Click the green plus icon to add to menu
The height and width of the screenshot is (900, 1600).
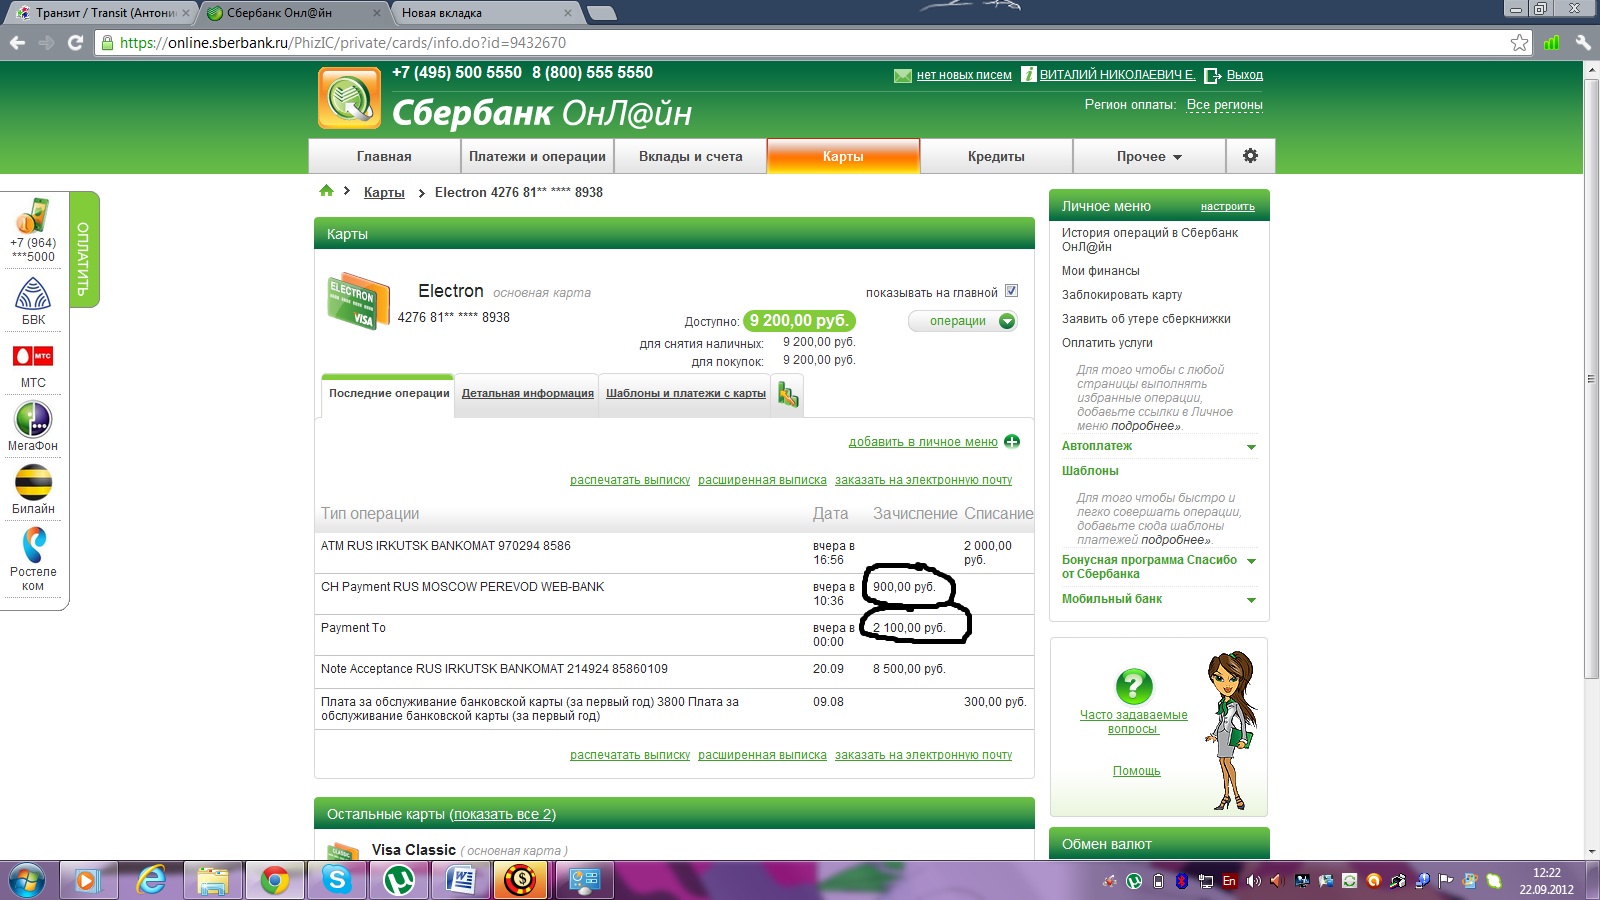[1012, 442]
